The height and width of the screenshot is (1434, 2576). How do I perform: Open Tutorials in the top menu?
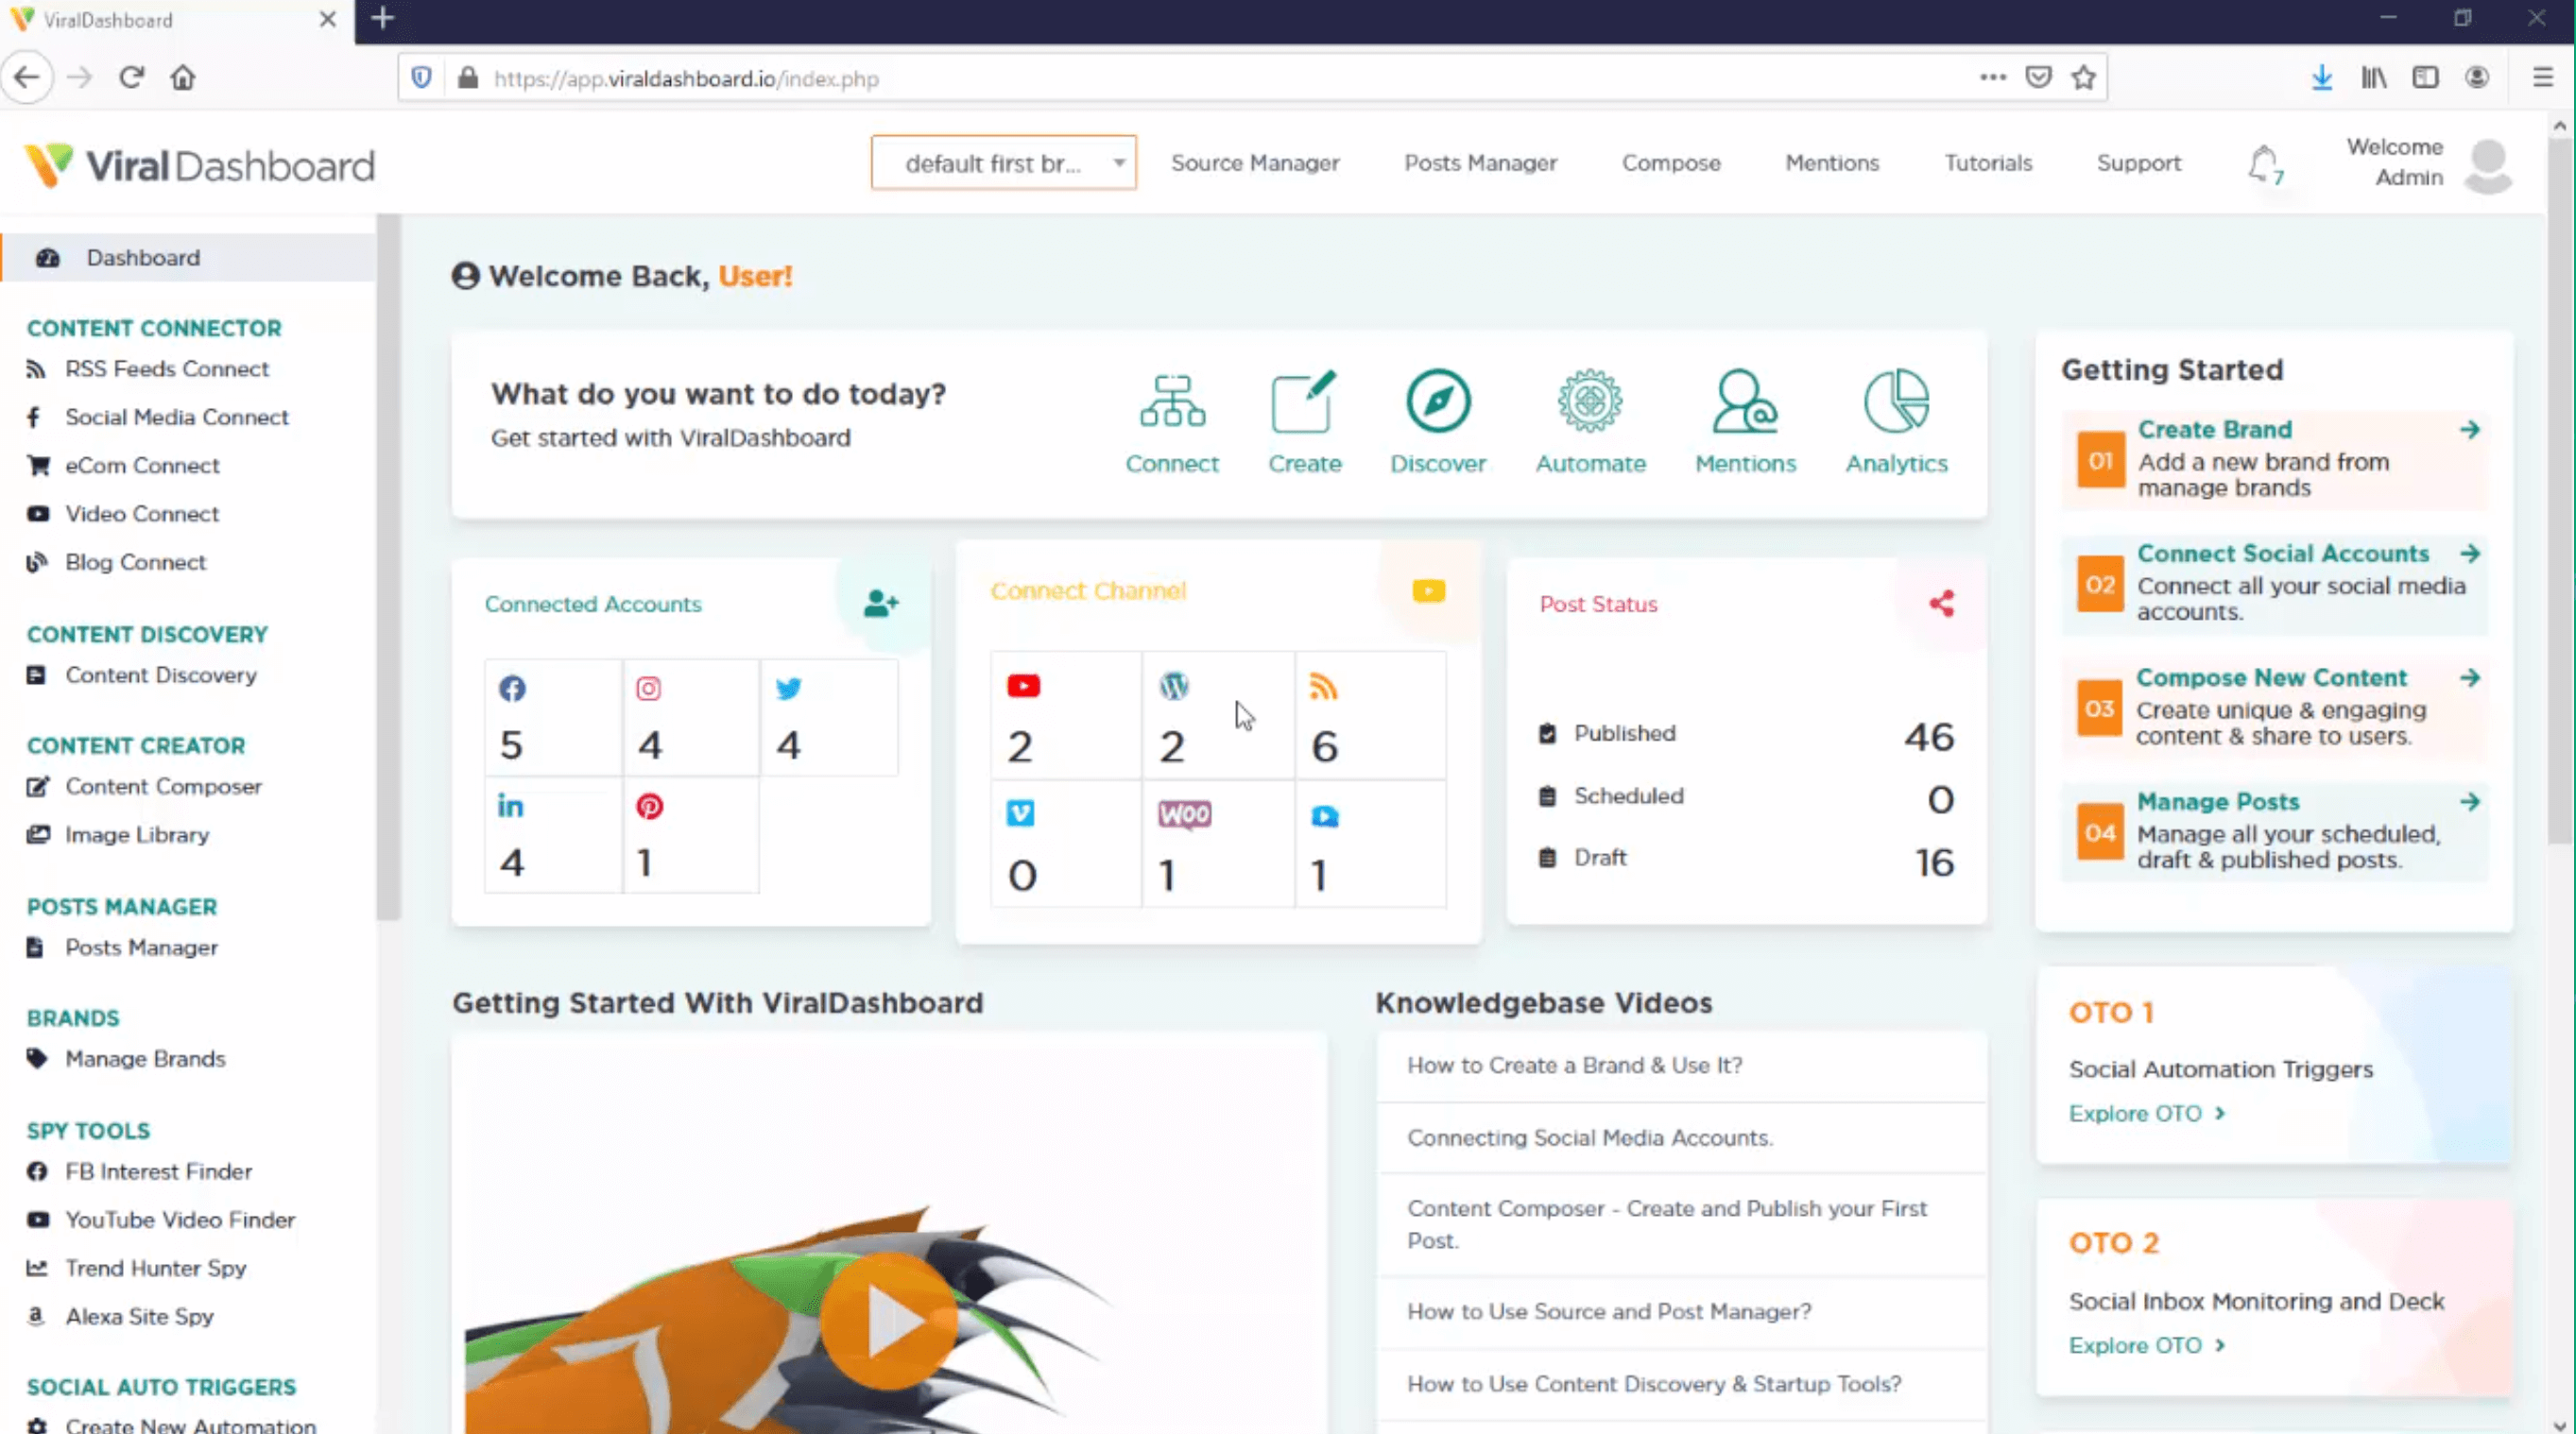tap(1988, 163)
